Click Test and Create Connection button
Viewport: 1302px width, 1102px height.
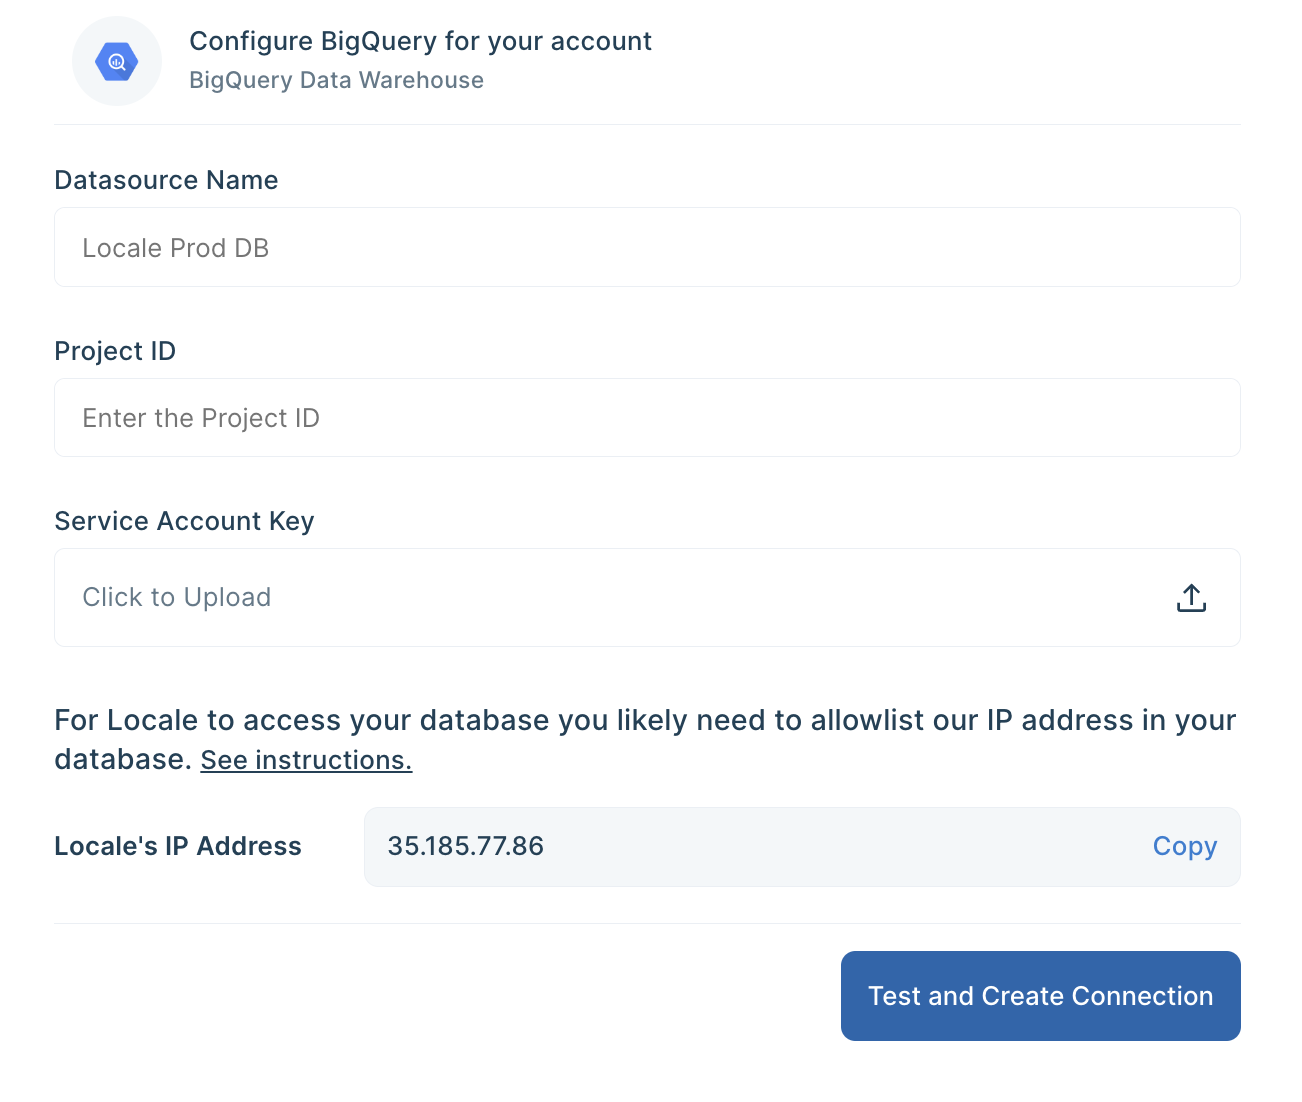pyautogui.click(x=1040, y=996)
